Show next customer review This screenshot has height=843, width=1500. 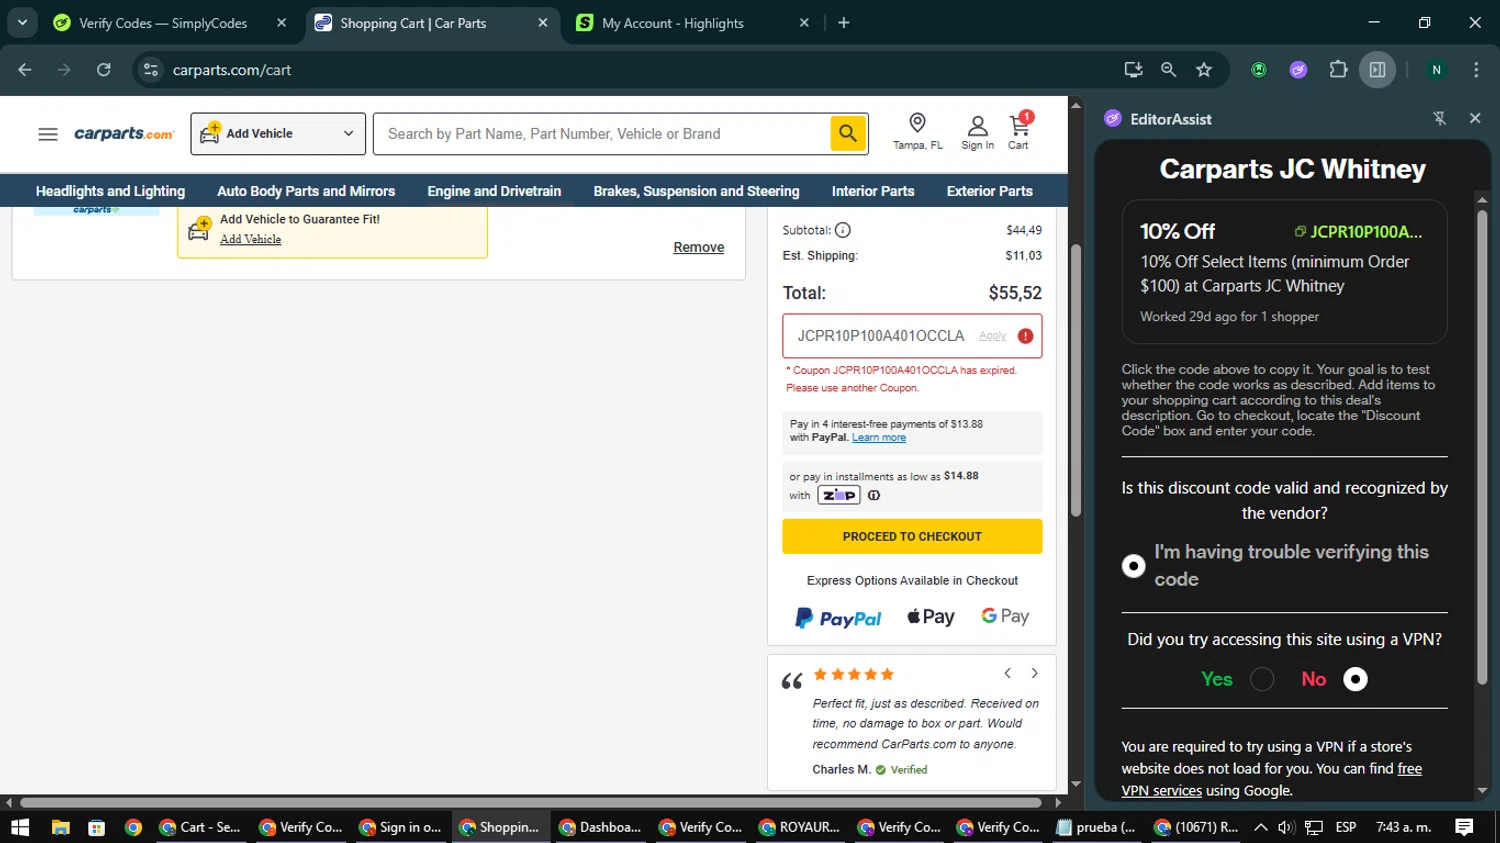click(1035, 673)
